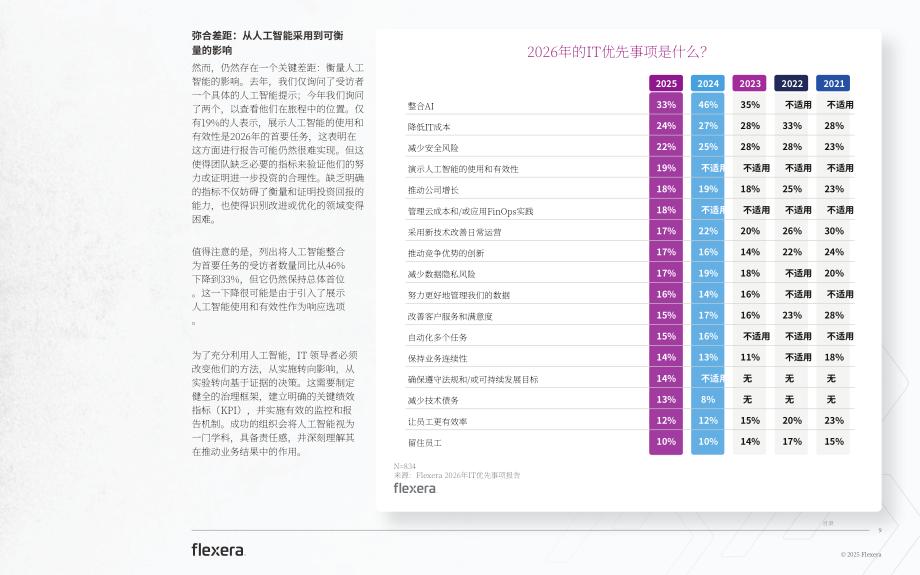
Task: Click the 2022 value 25% in 推动公司增长 row
Action: pos(792,189)
